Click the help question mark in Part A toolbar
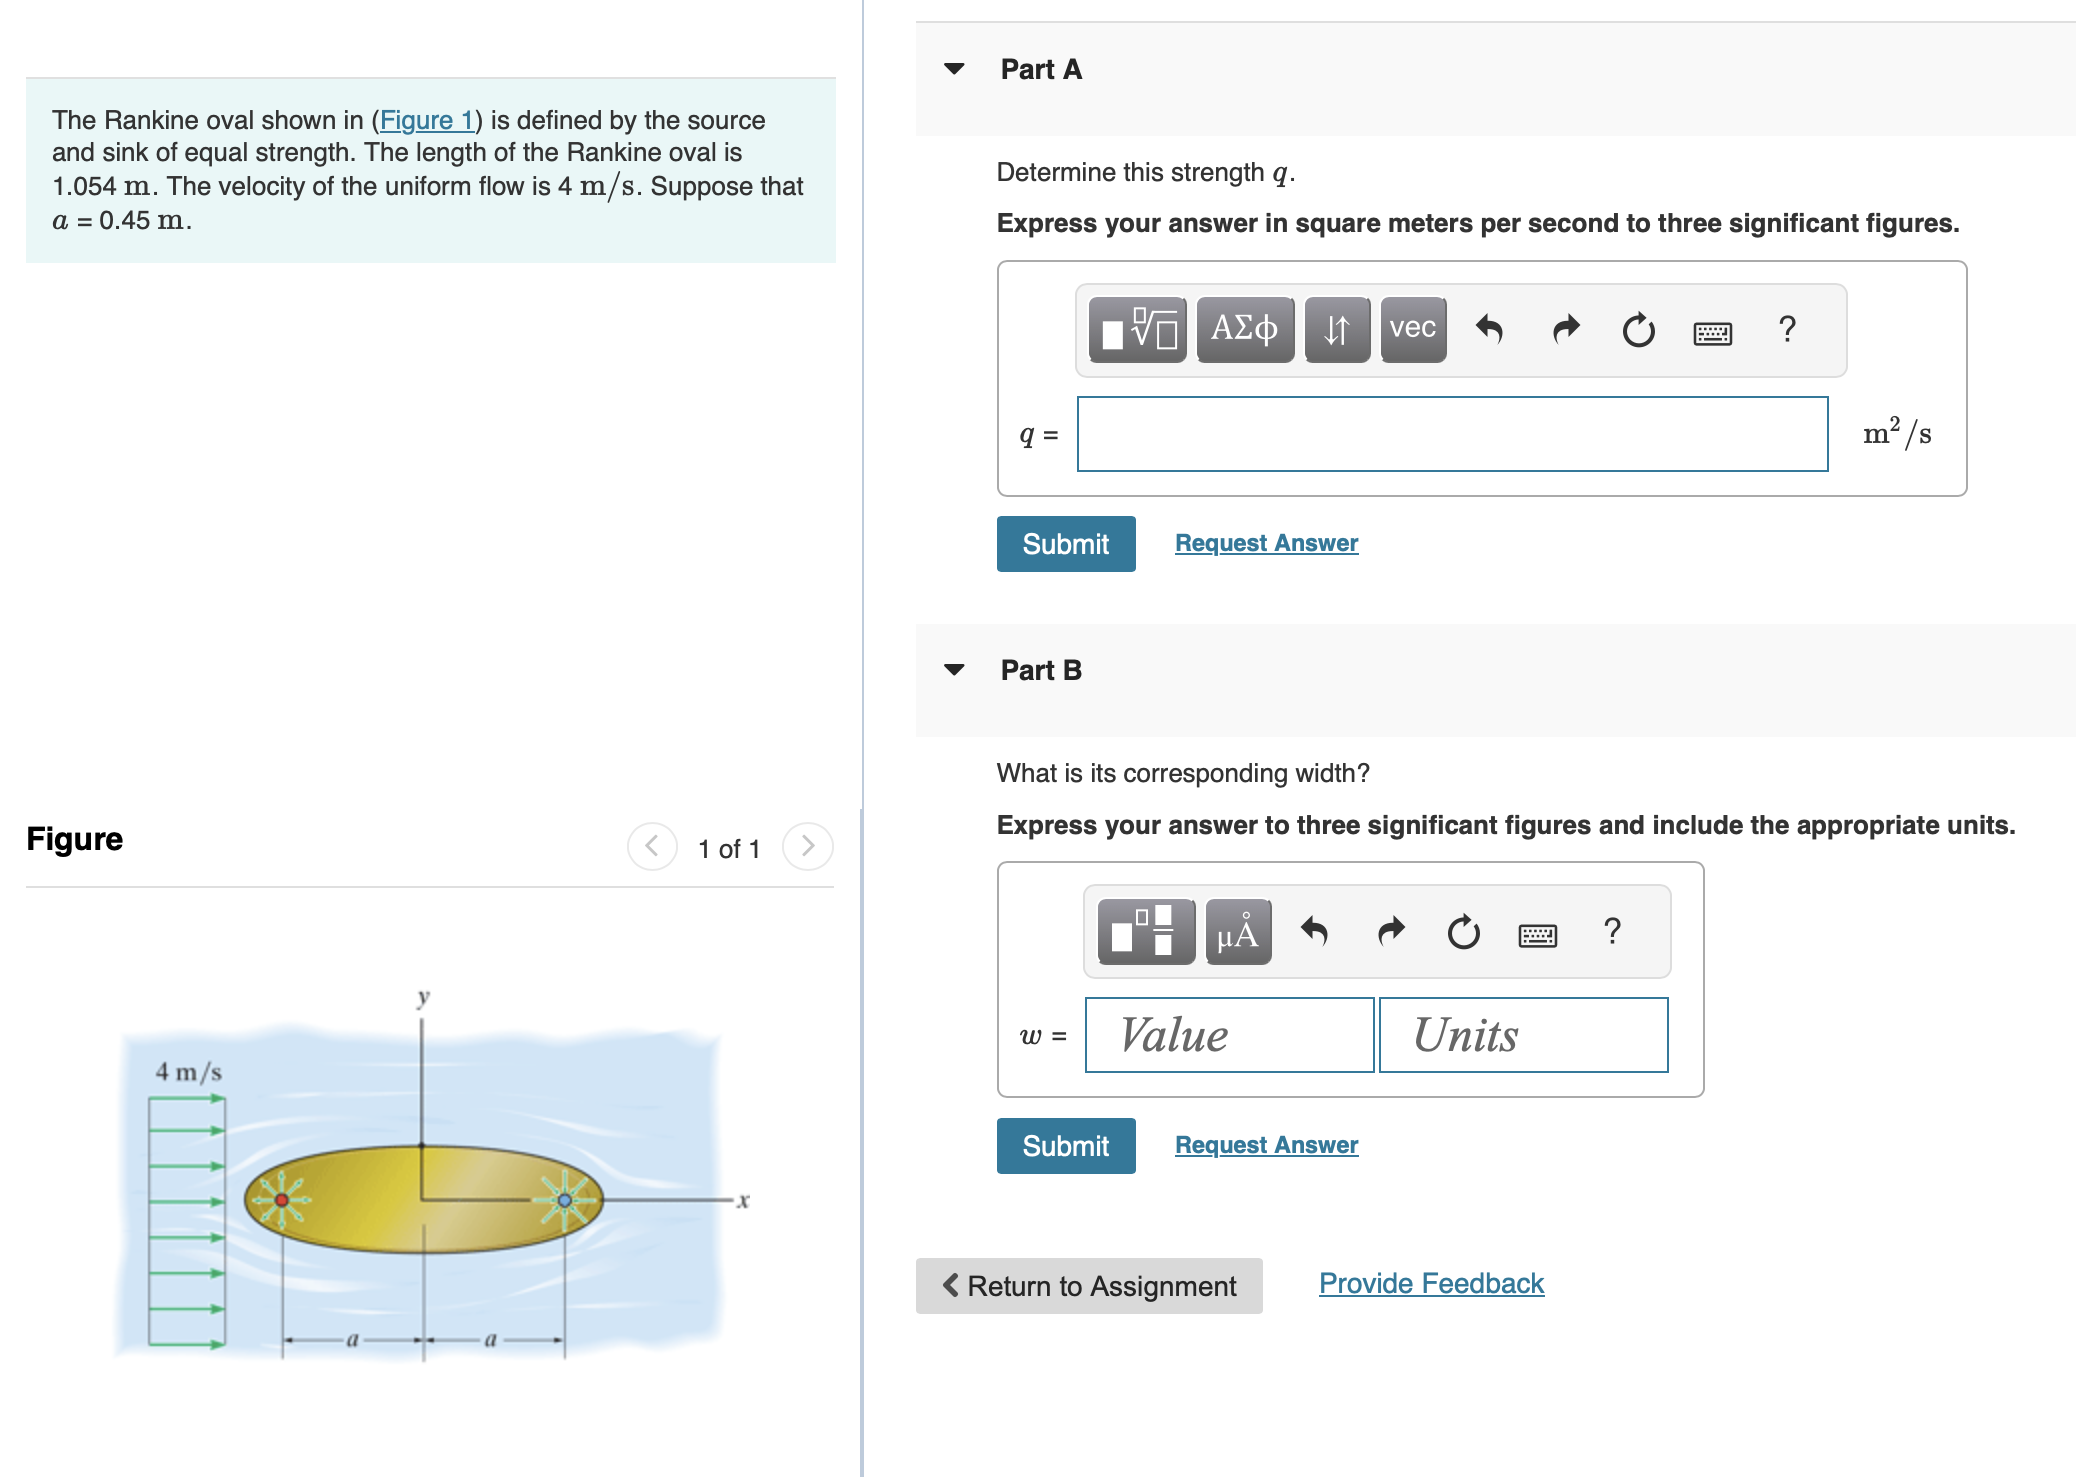This screenshot has height=1477, width=2076. pos(1787,328)
